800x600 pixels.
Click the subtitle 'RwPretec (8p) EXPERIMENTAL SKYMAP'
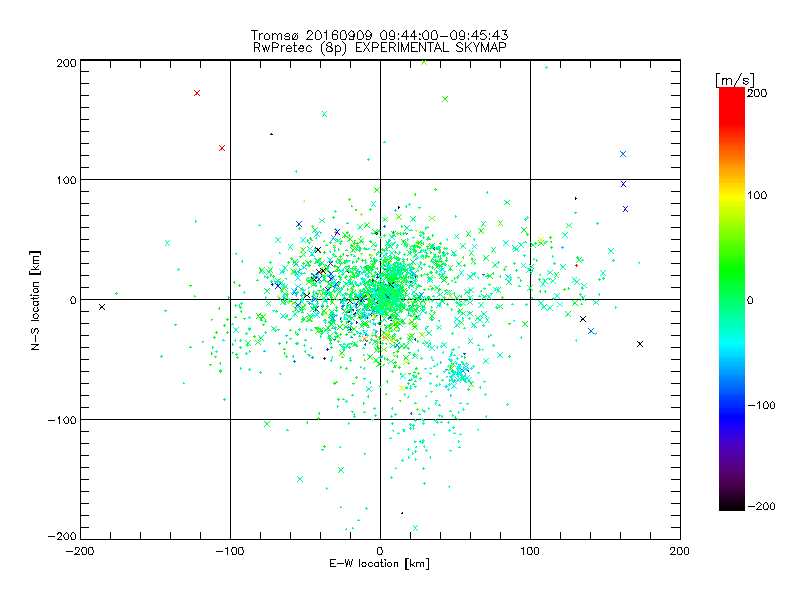point(380,48)
